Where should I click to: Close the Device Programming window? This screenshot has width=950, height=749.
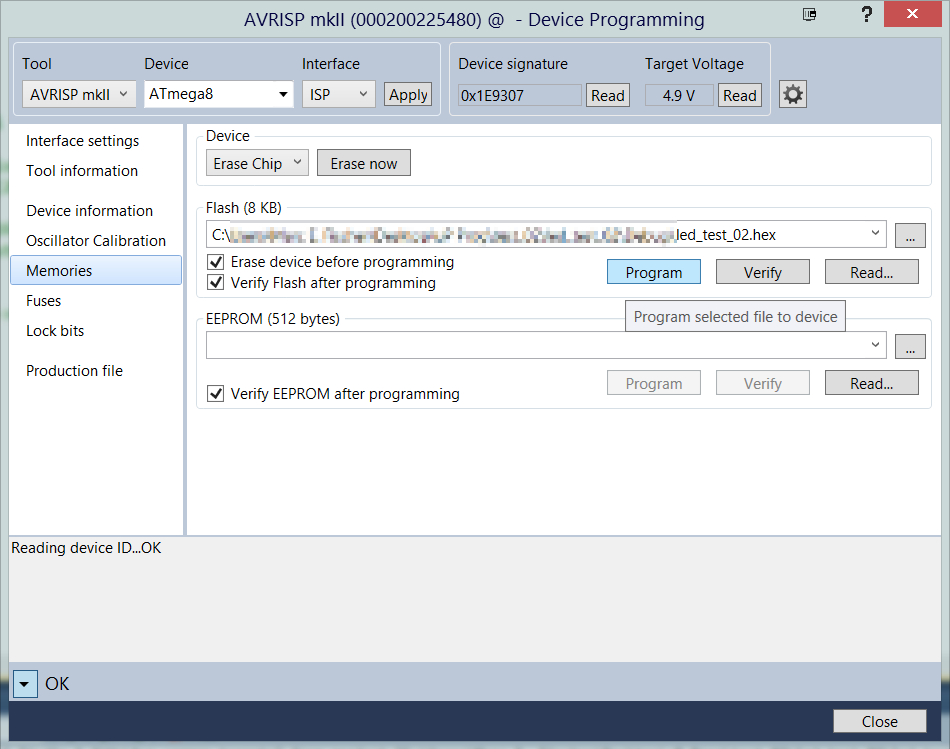pos(912,14)
